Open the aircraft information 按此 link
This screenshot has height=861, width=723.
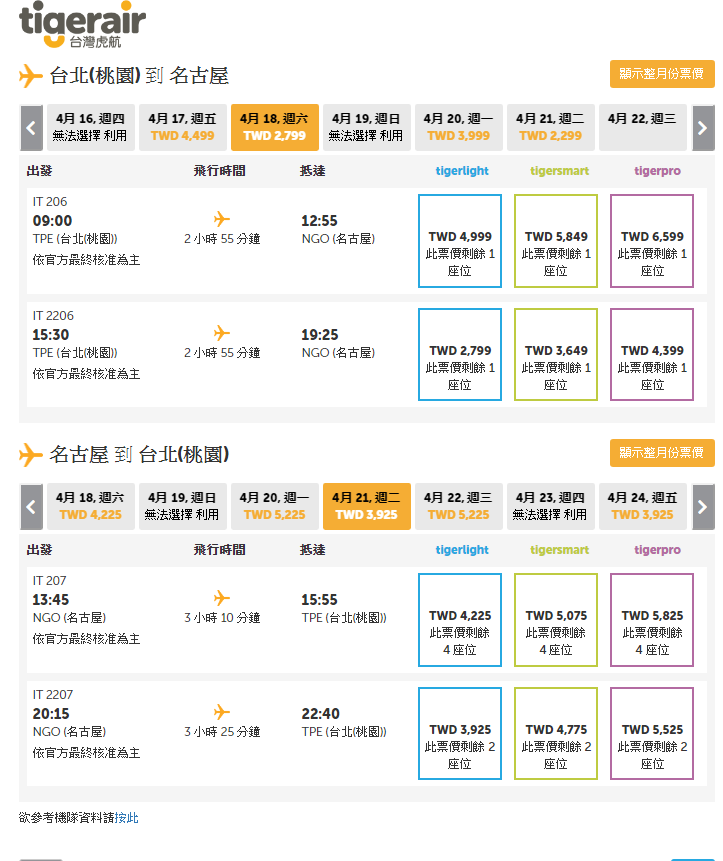point(127,818)
